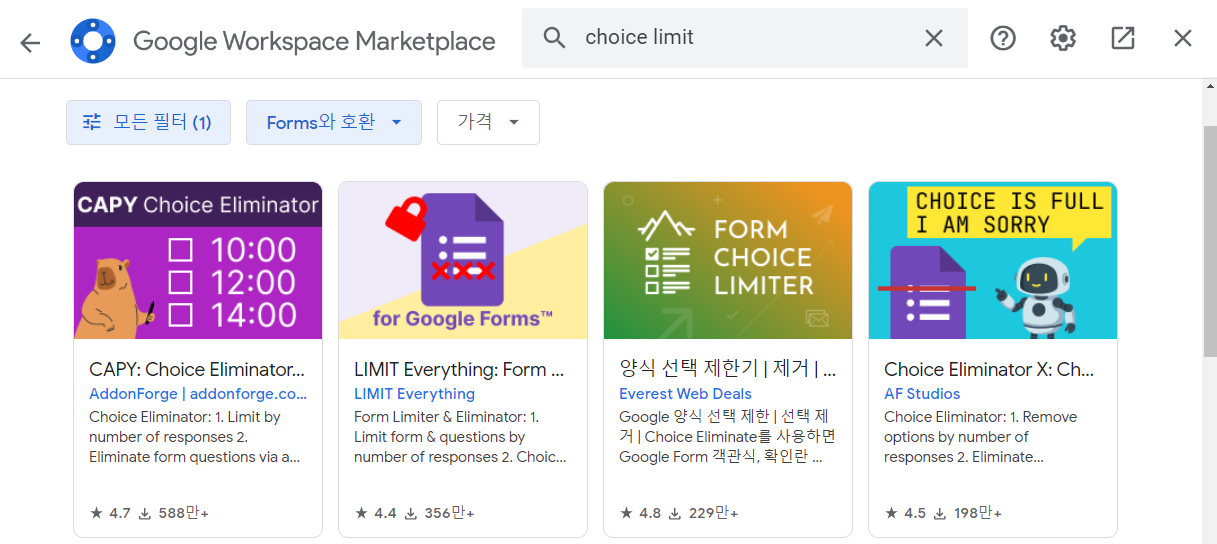
Task: Open developer link AF Studios
Action: point(922,394)
